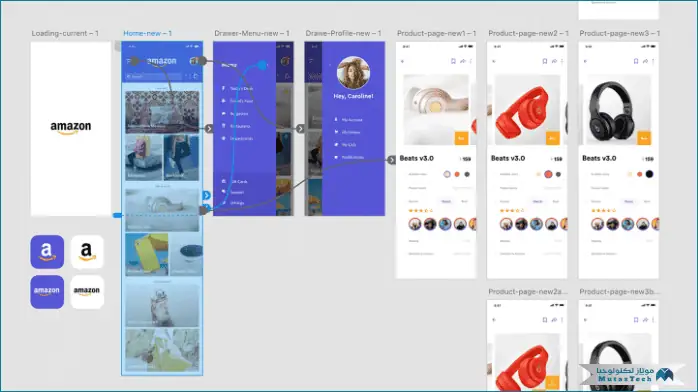
Task: Click the blue prototype arrow handle beside Home-new
Action: coord(207,195)
